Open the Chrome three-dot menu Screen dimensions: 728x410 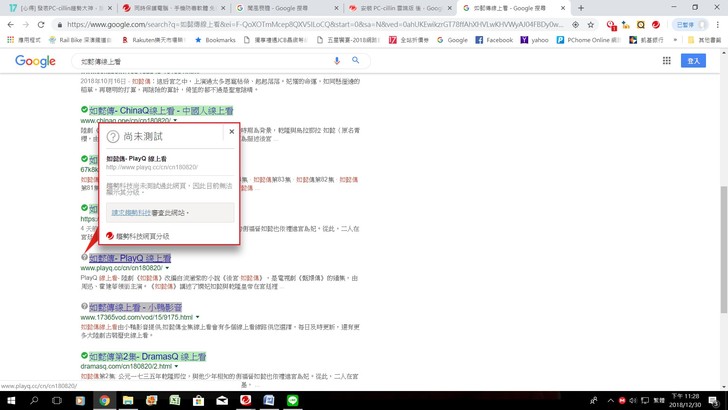tap(718, 25)
